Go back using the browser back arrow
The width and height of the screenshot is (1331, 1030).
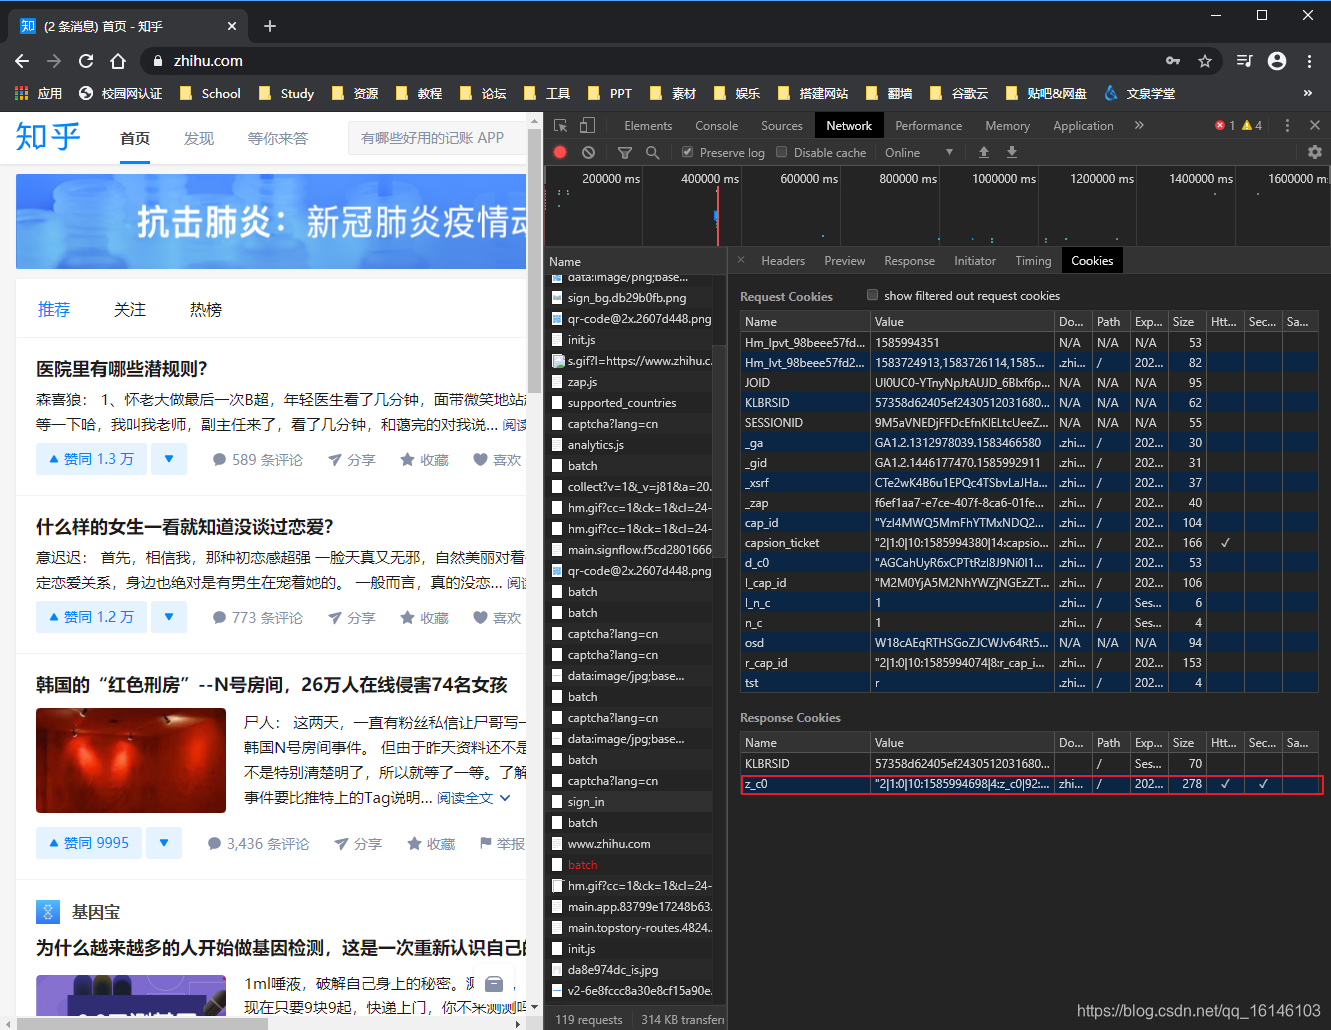(22, 61)
